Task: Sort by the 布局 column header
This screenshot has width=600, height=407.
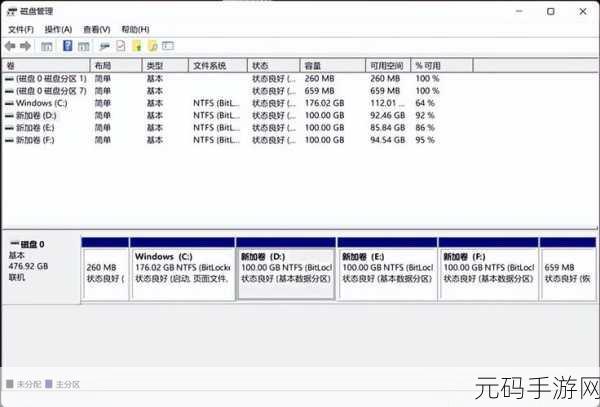Action: pyautogui.click(x=116, y=66)
